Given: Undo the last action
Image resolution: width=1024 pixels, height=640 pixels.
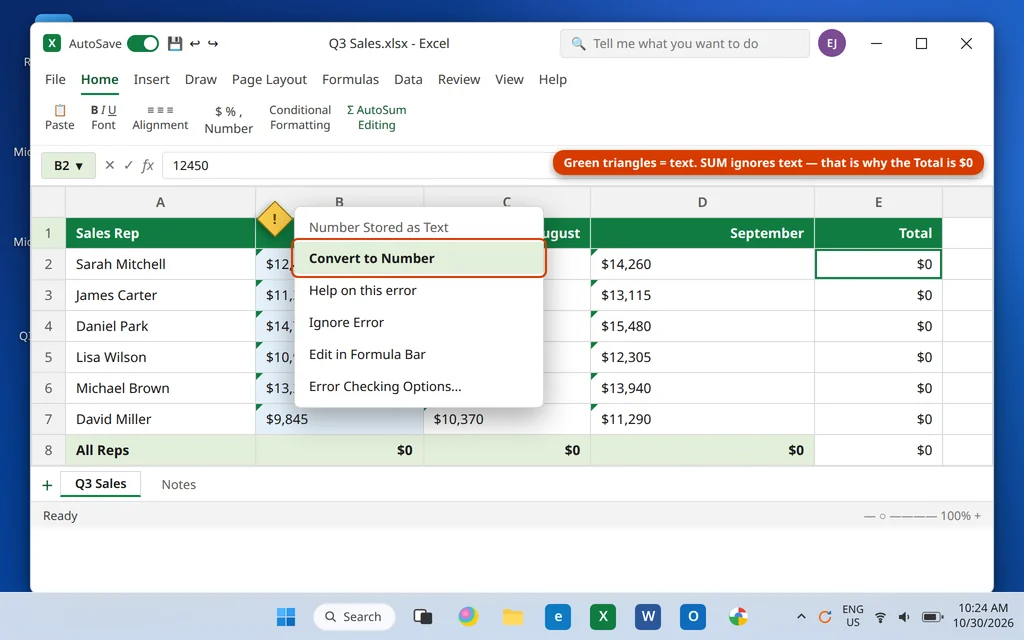Looking at the screenshot, I should coord(195,43).
